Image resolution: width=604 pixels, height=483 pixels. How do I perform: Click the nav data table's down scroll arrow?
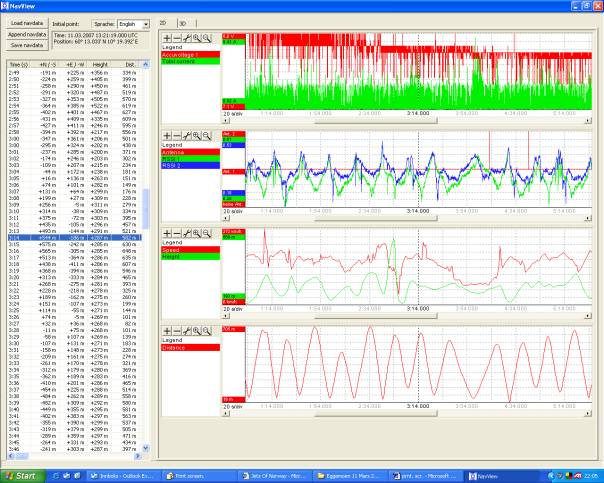tap(146, 448)
